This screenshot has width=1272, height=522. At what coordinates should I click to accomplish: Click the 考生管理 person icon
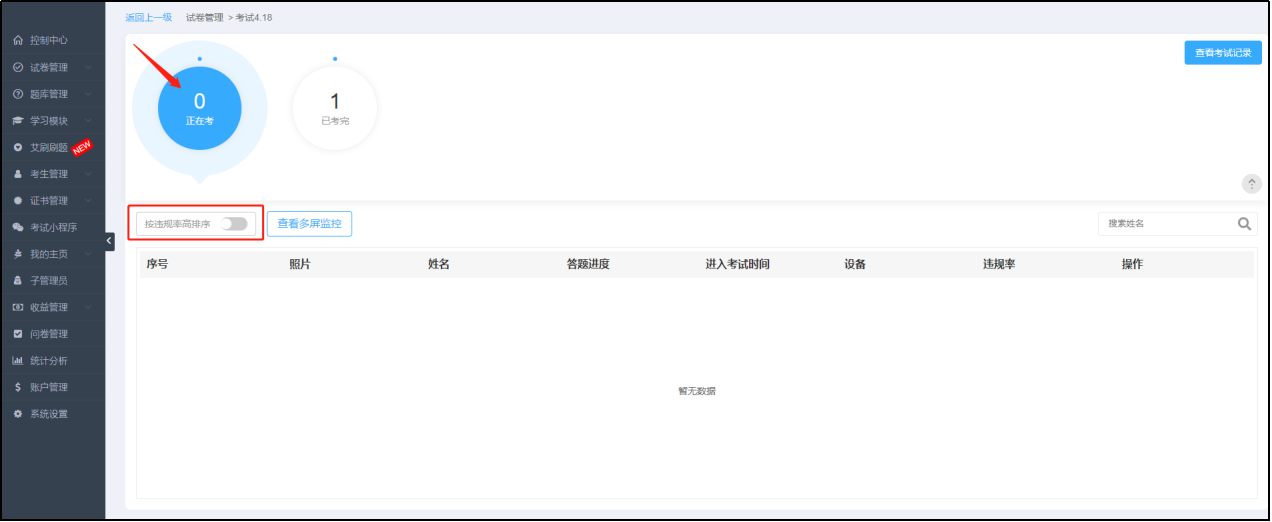coord(18,174)
